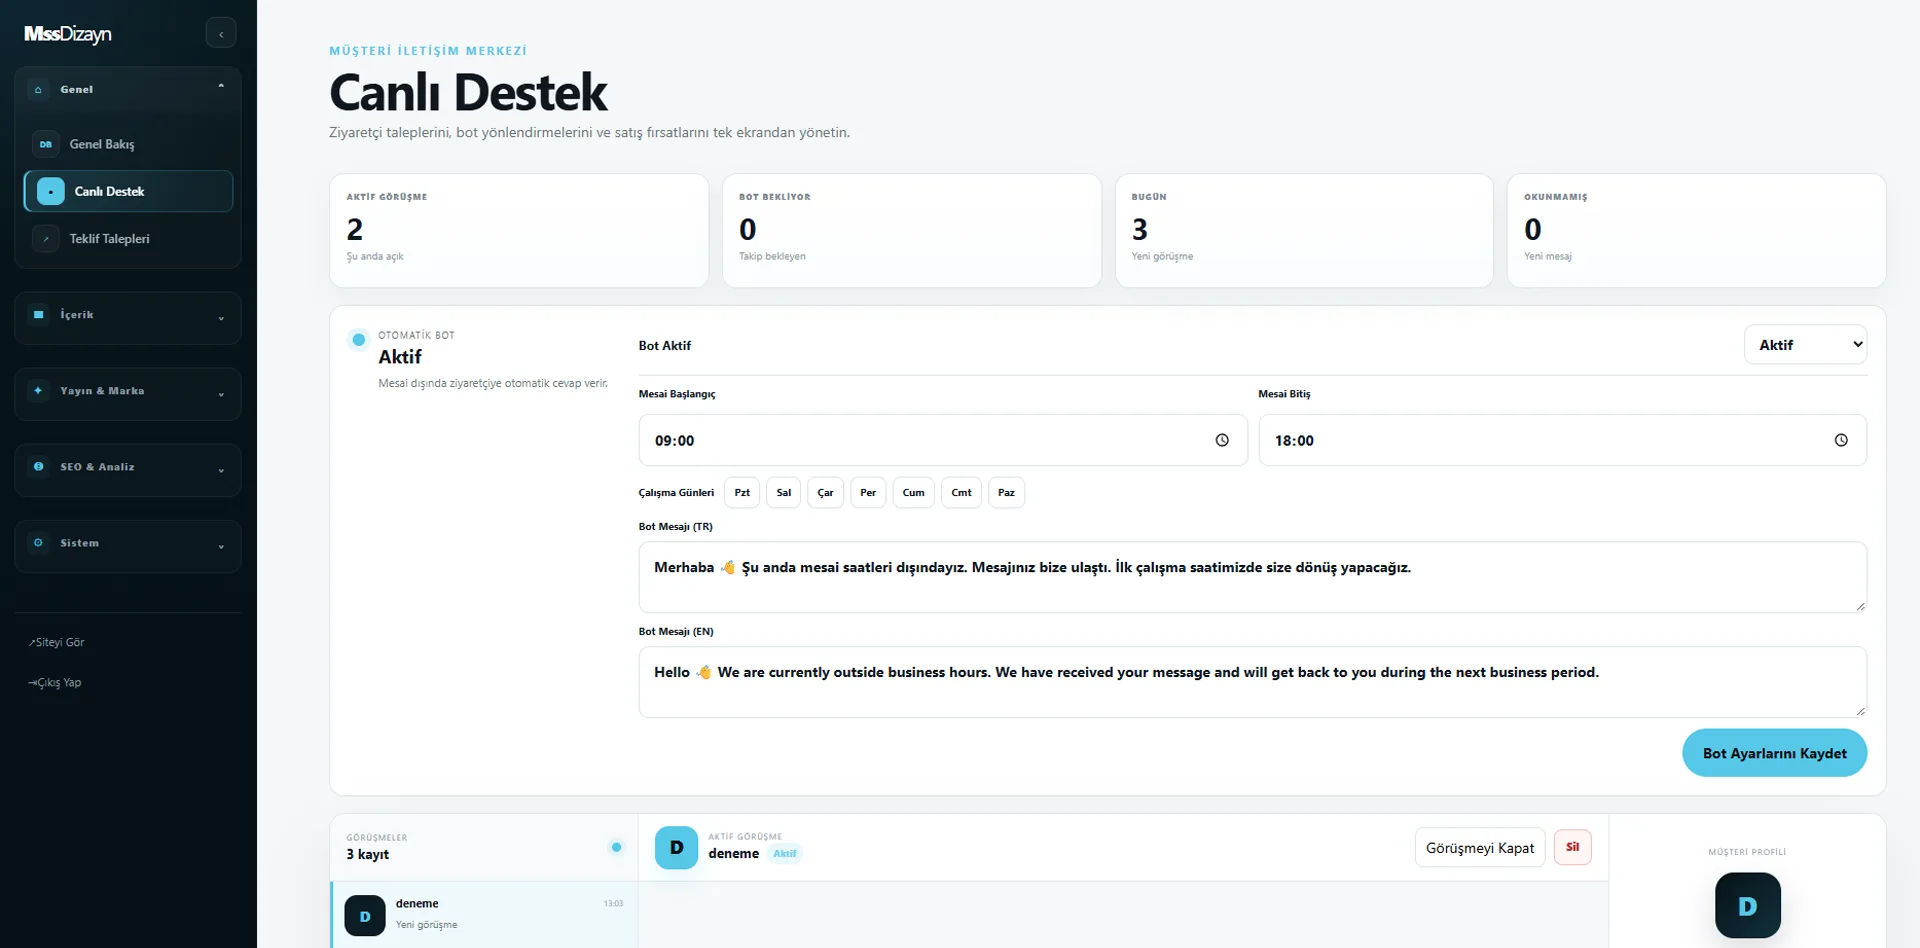Click the MssDizayn logo
The height and width of the screenshot is (948, 1920).
point(68,34)
